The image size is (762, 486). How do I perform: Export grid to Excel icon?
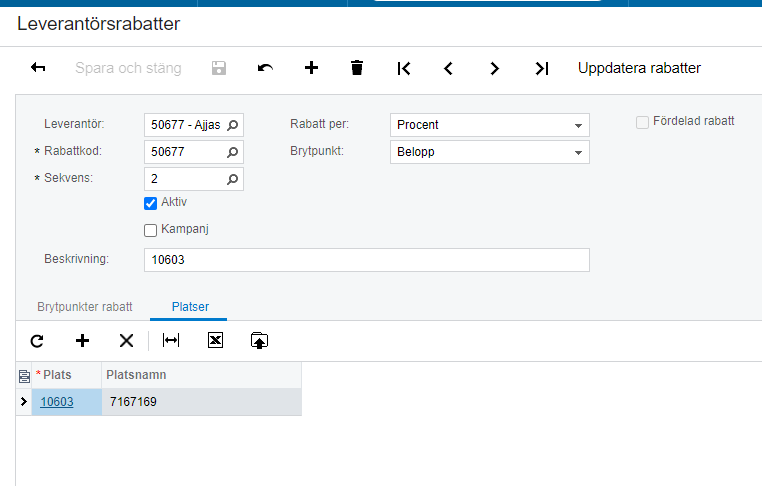tap(215, 341)
